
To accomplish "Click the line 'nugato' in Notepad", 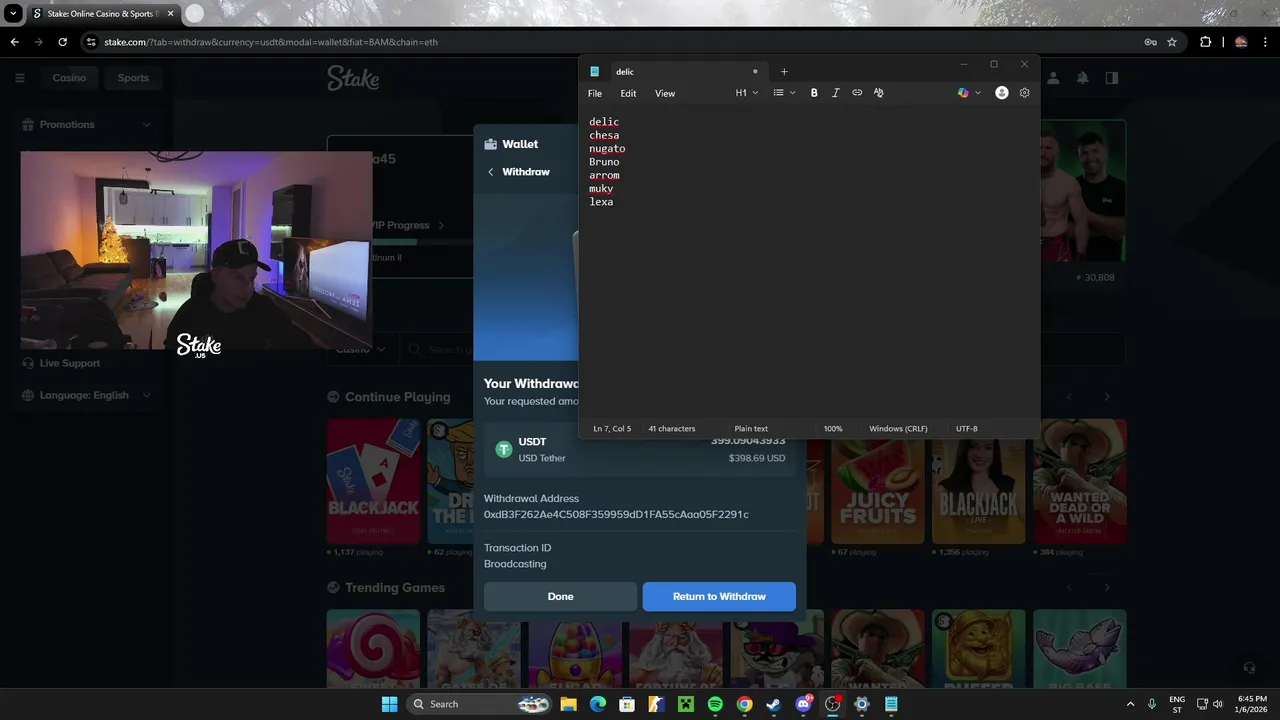I will (607, 148).
